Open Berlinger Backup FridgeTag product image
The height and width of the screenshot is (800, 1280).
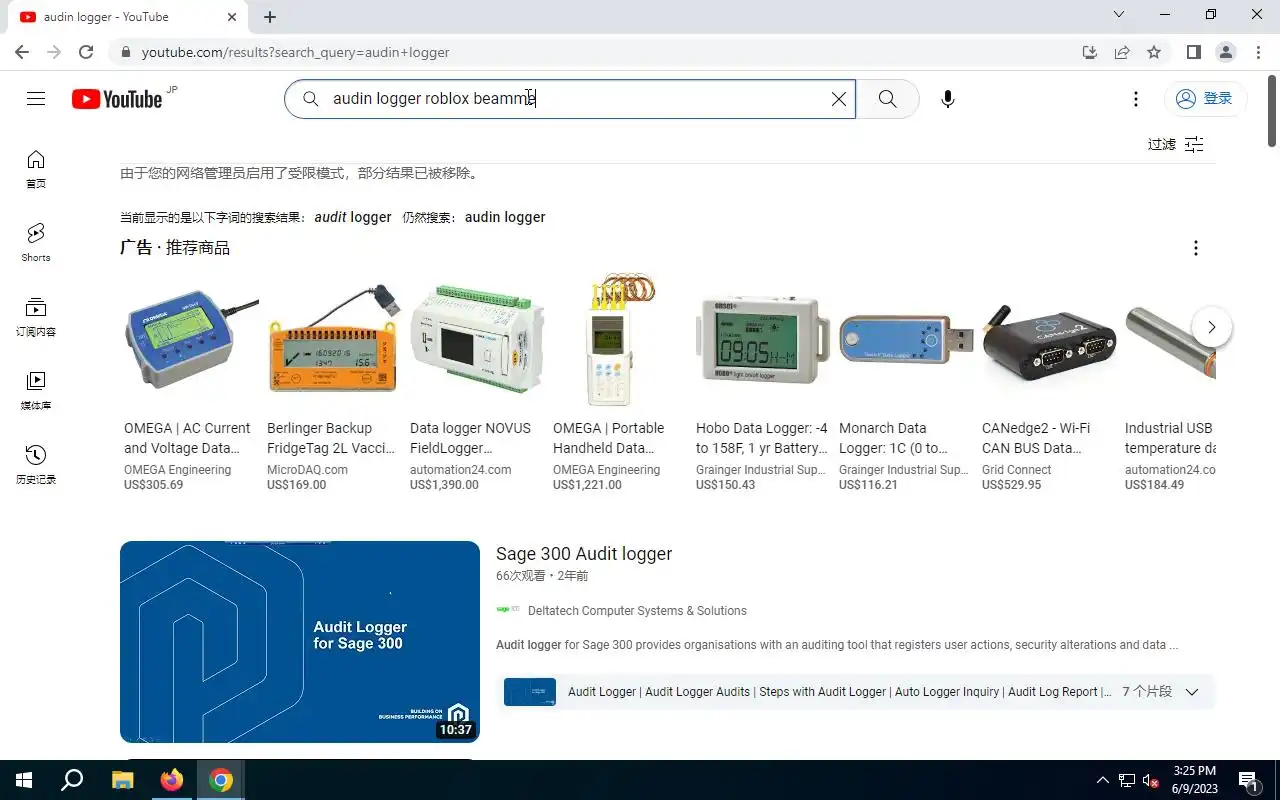pyautogui.click(x=332, y=341)
